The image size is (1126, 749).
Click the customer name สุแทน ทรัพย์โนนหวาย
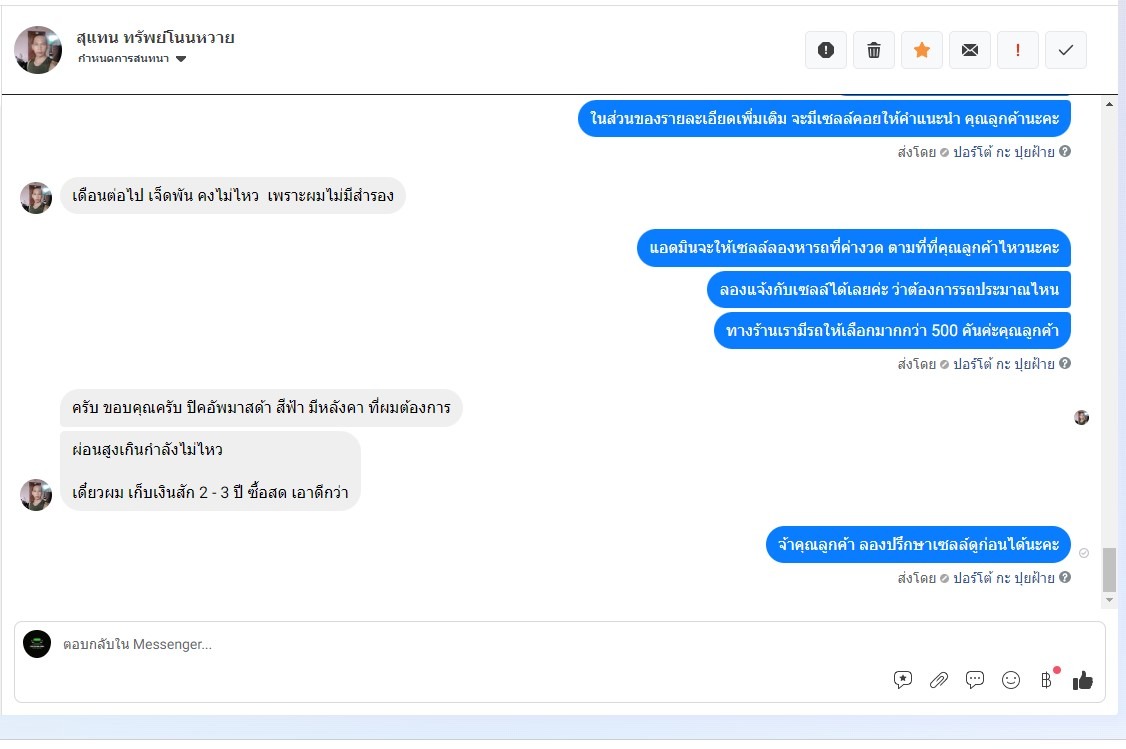click(155, 37)
